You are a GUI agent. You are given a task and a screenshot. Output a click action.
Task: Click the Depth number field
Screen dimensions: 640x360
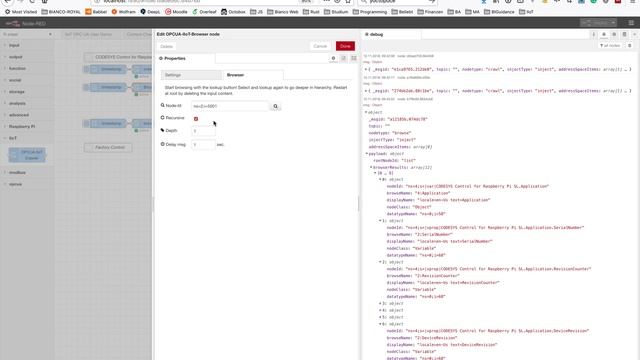(203, 131)
